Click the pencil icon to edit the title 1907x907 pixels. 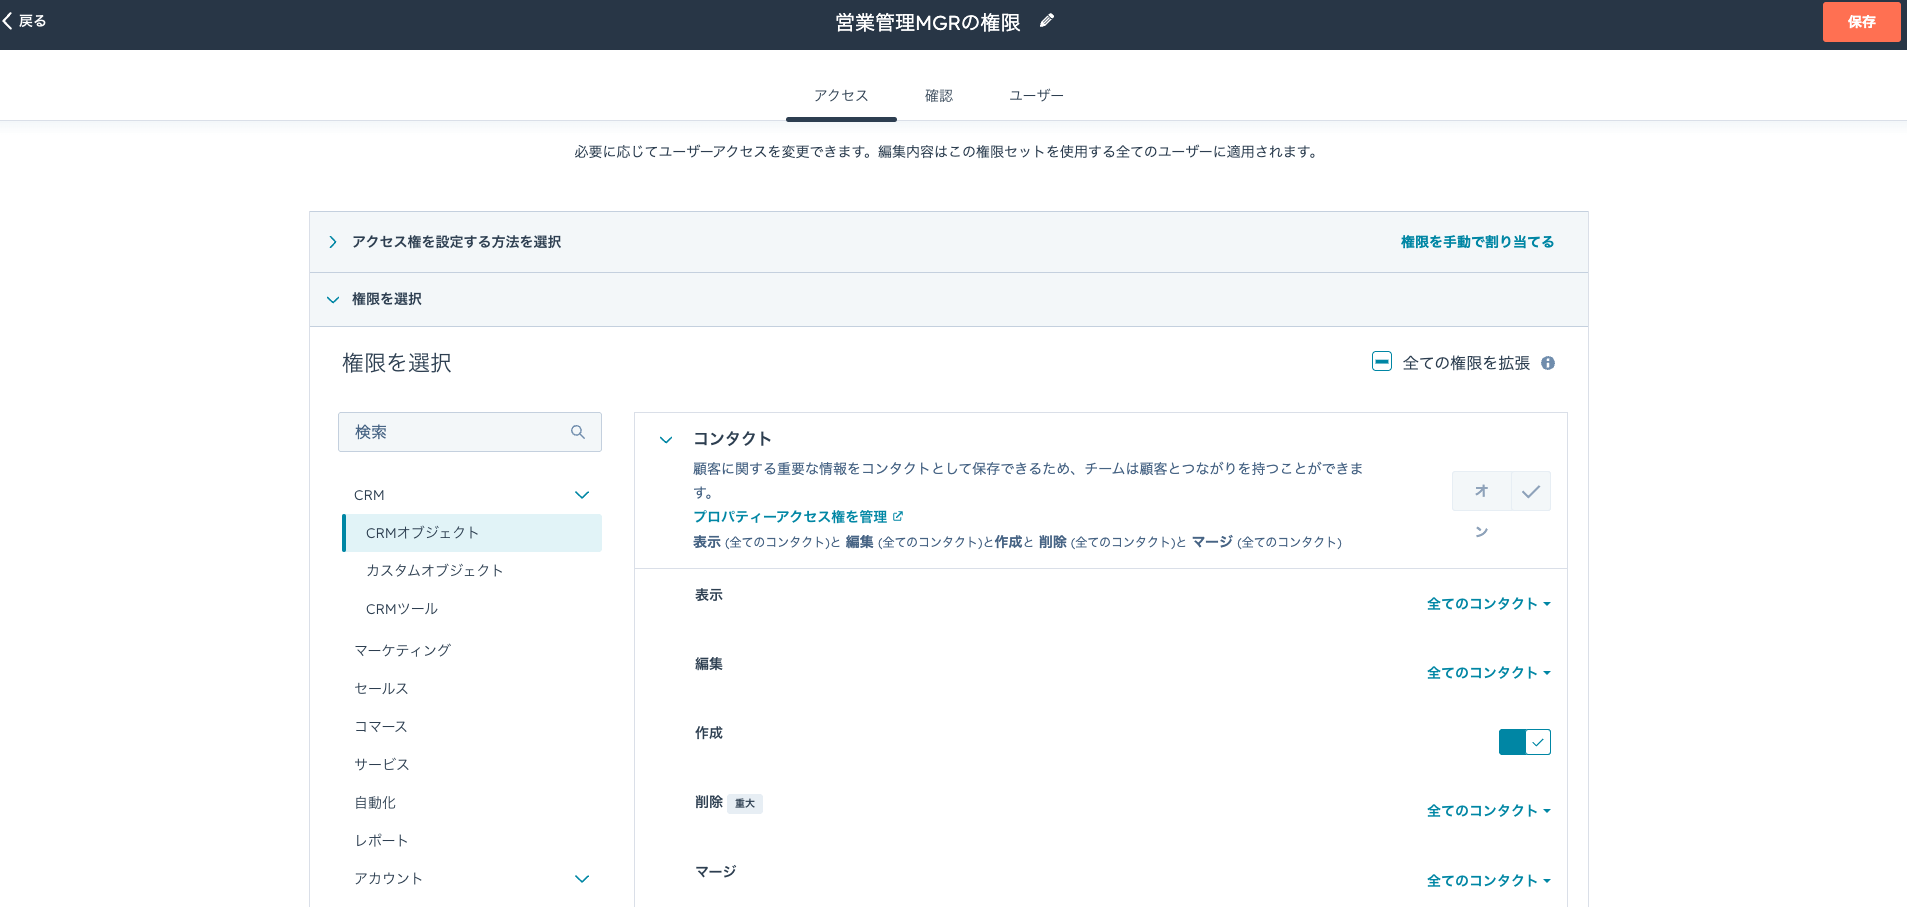click(x=1047, y=21)
